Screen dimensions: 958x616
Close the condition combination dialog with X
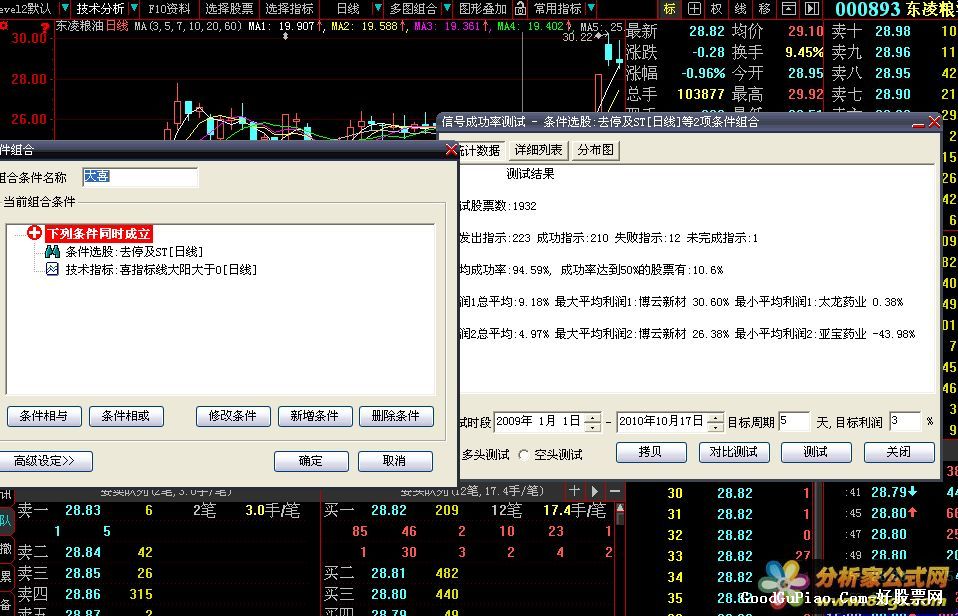click(x=452, y=150)
